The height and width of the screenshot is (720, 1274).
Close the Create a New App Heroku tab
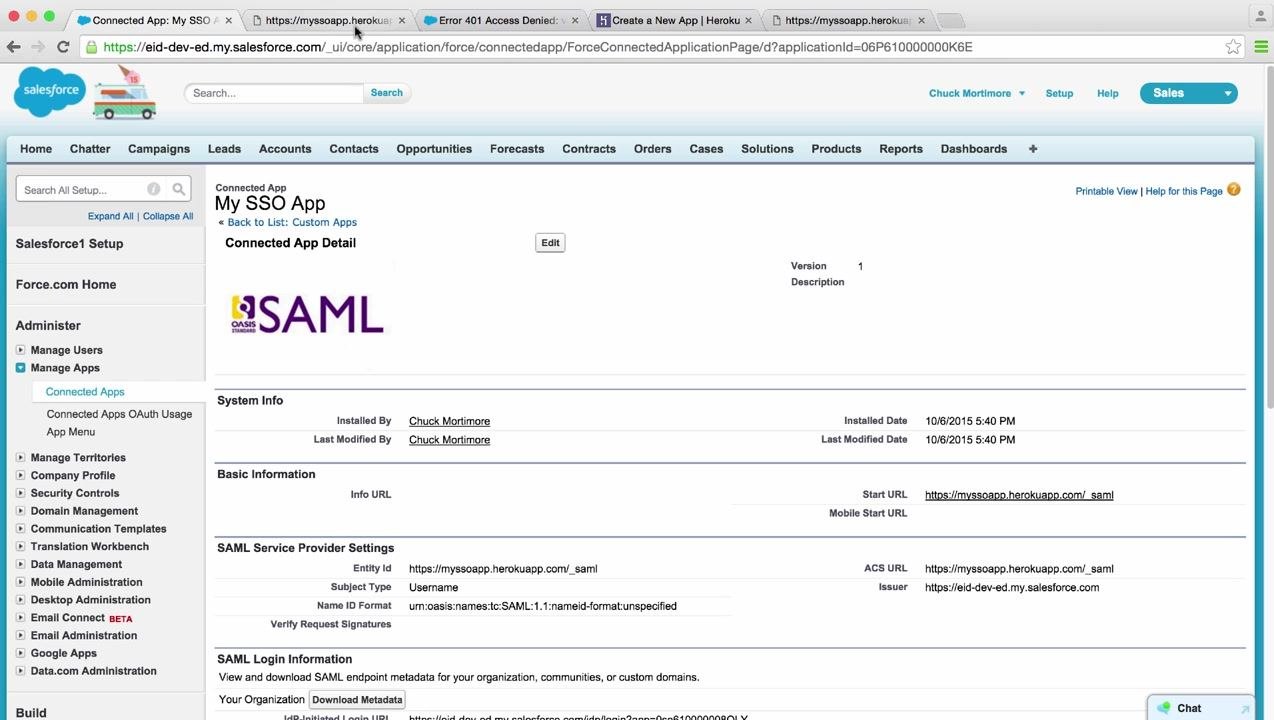[748, 20]
